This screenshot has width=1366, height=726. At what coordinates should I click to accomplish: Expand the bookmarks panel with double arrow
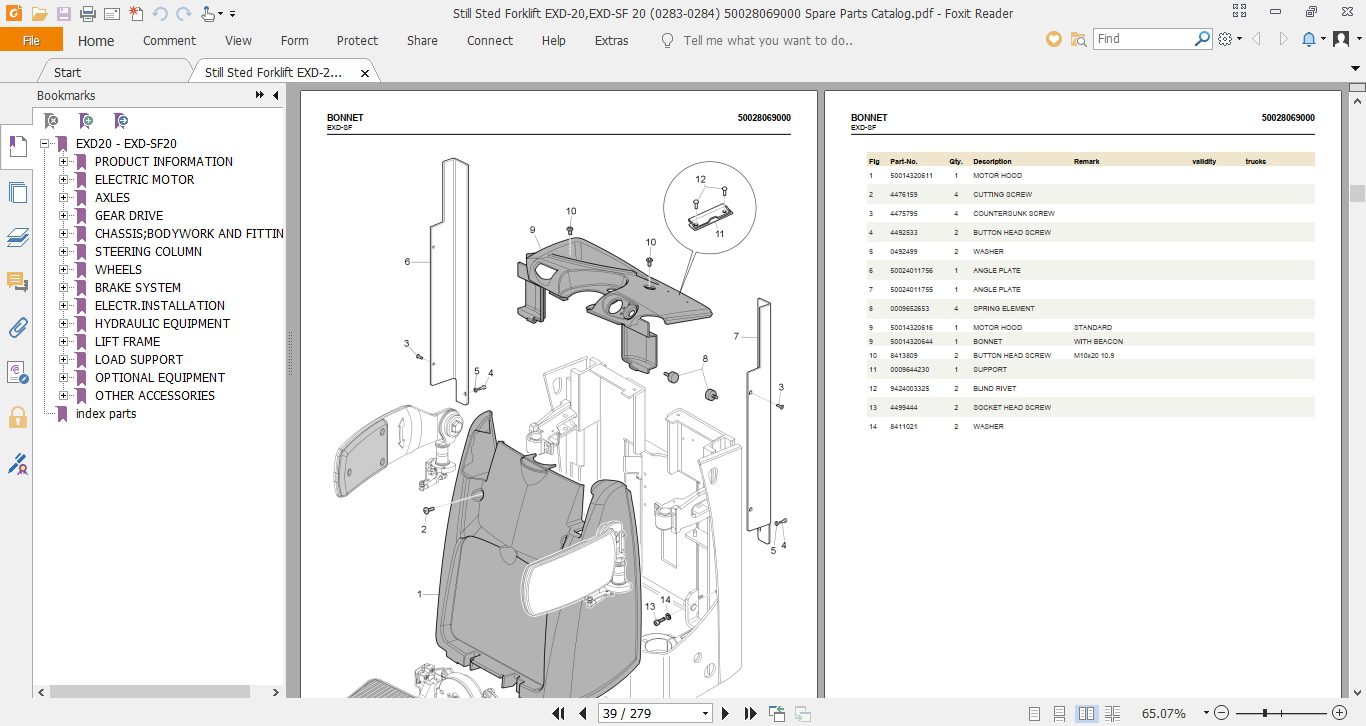[260, 96]
